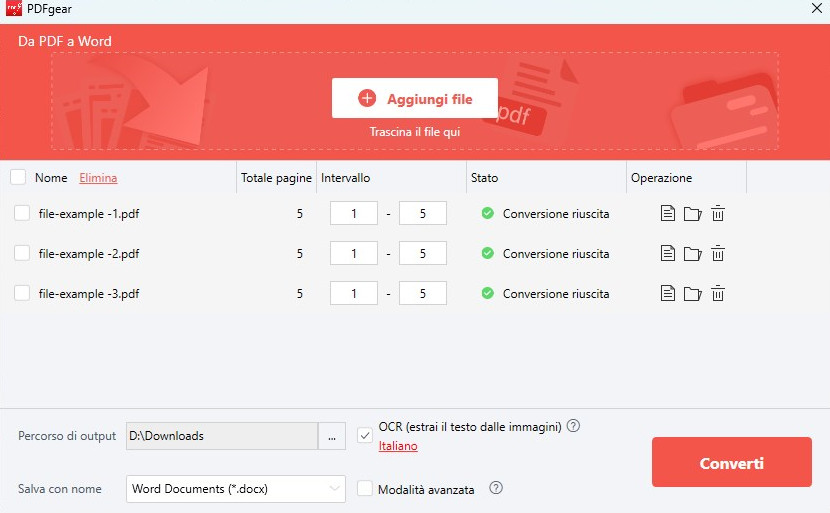Check the box for file-example -1.pdf
Screen dimensions: 830x513
click(x=22, y=213)
